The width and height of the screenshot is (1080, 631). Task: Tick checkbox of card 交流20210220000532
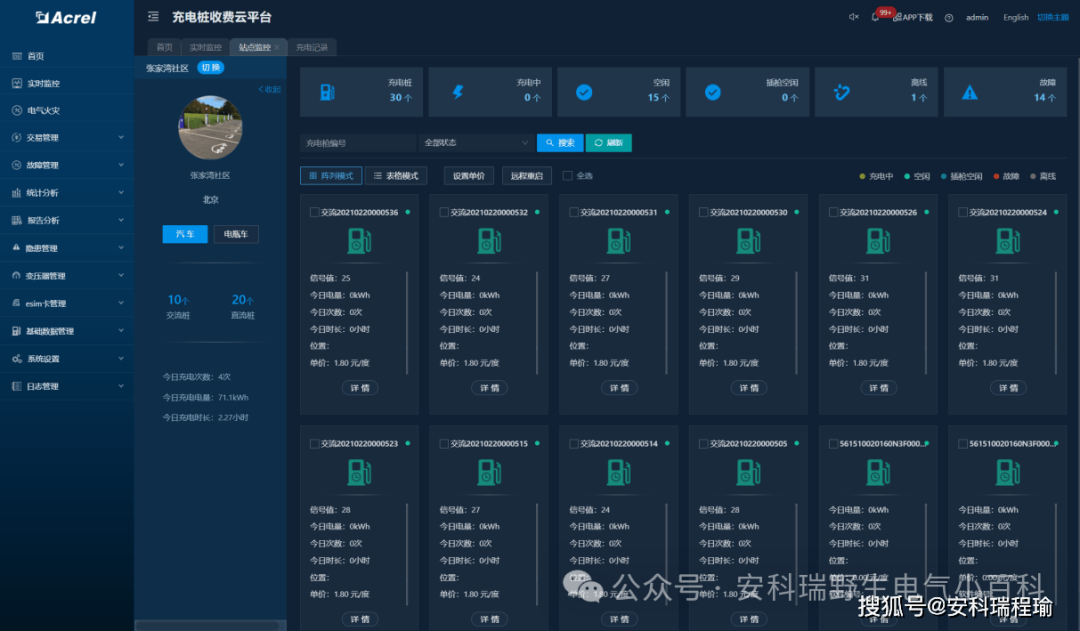pyautogui.click(x=444, y=212)
